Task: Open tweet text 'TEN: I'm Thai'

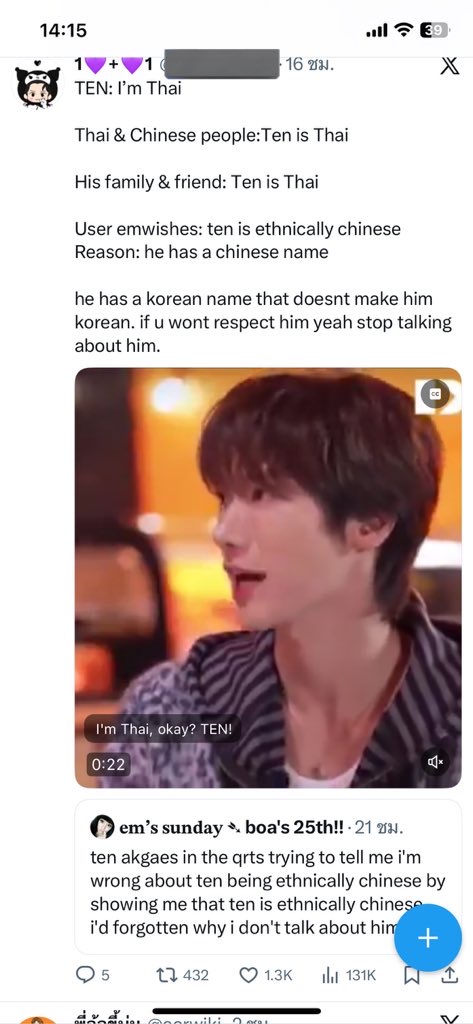Action: click(128, 88)
